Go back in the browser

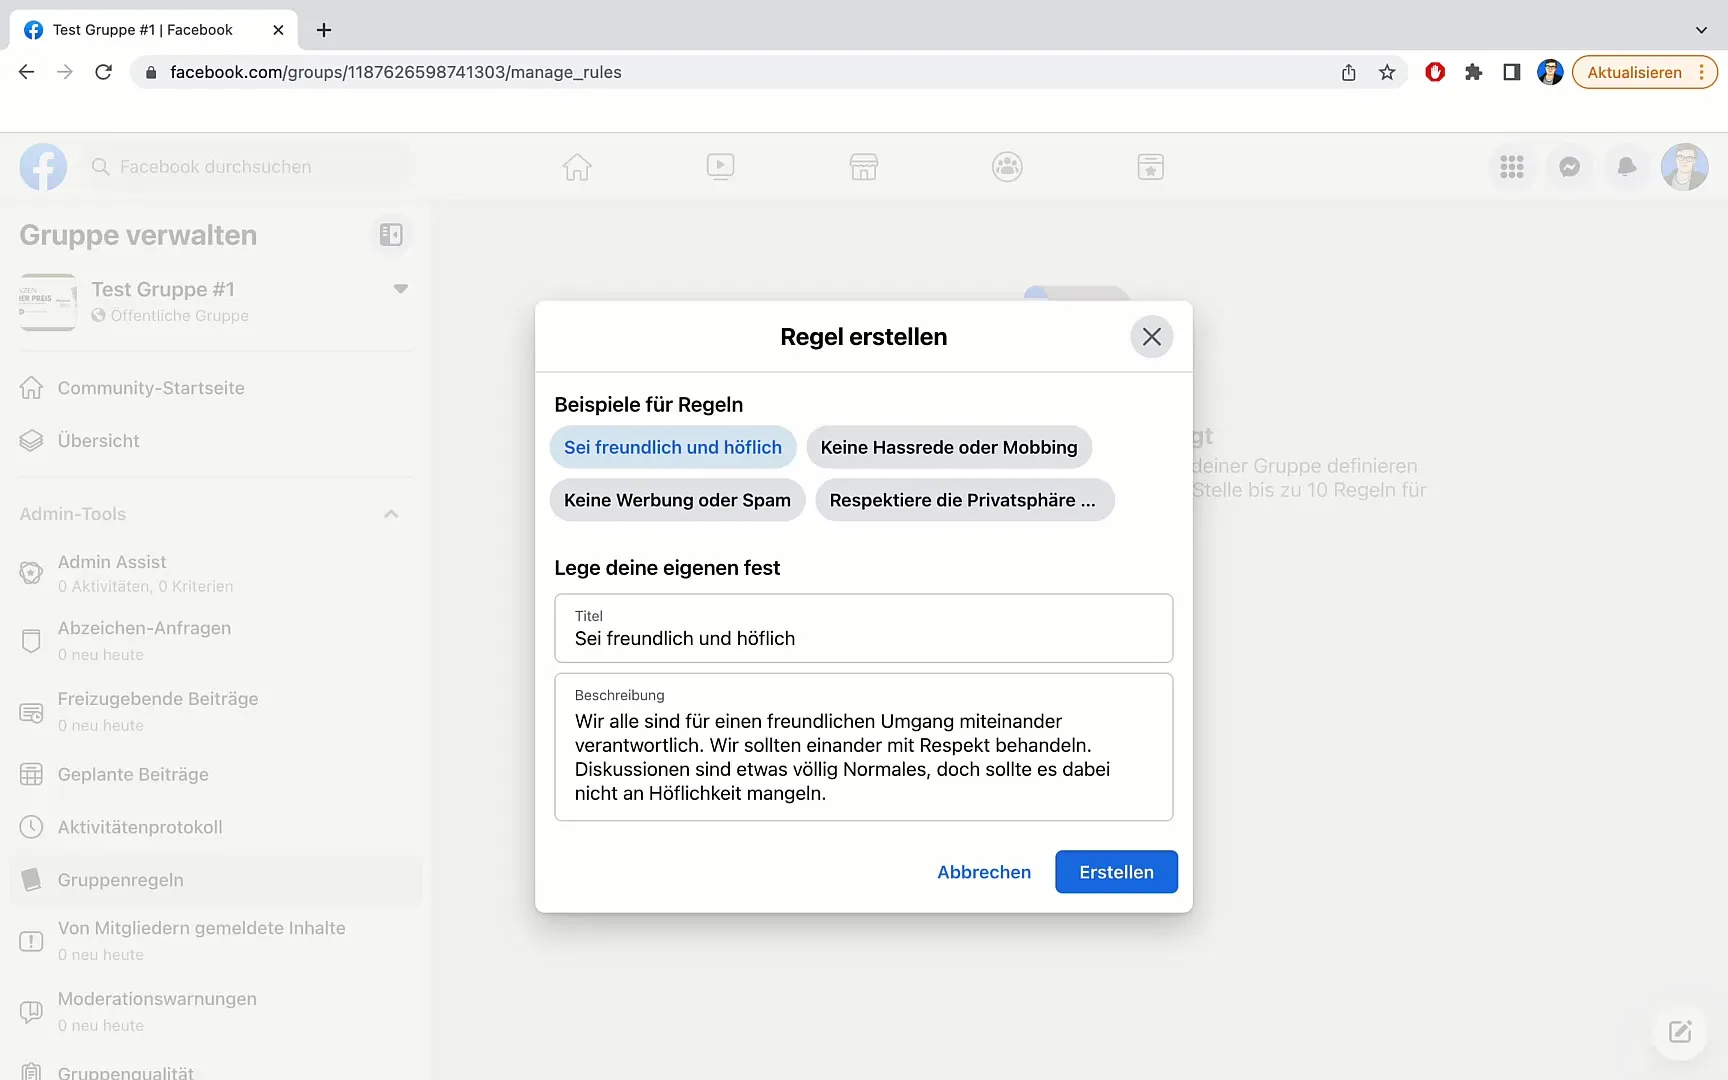point(27,72)
